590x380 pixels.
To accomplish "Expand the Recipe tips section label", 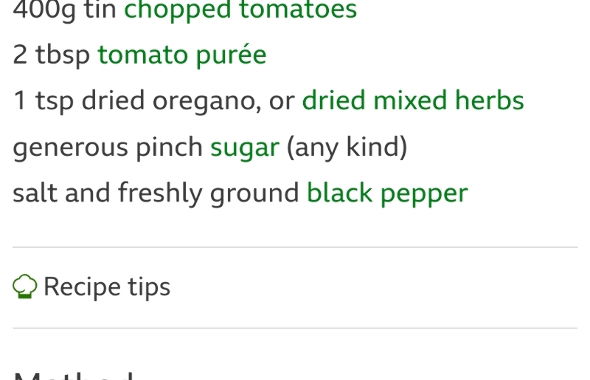I will 107,287.
